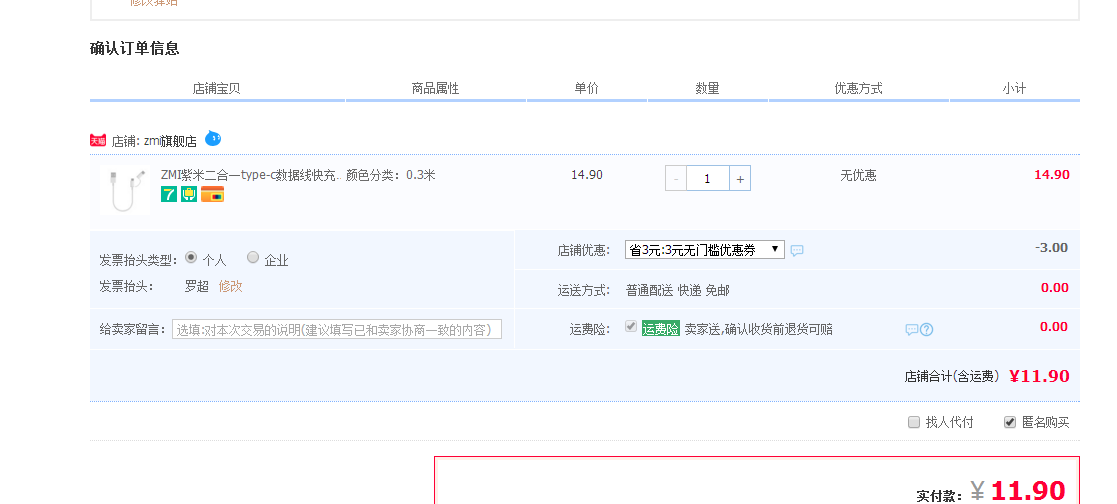Click the question mark help icon for 运费险
The width and height of the screenshot is (1117, 504).
(926, 329)
